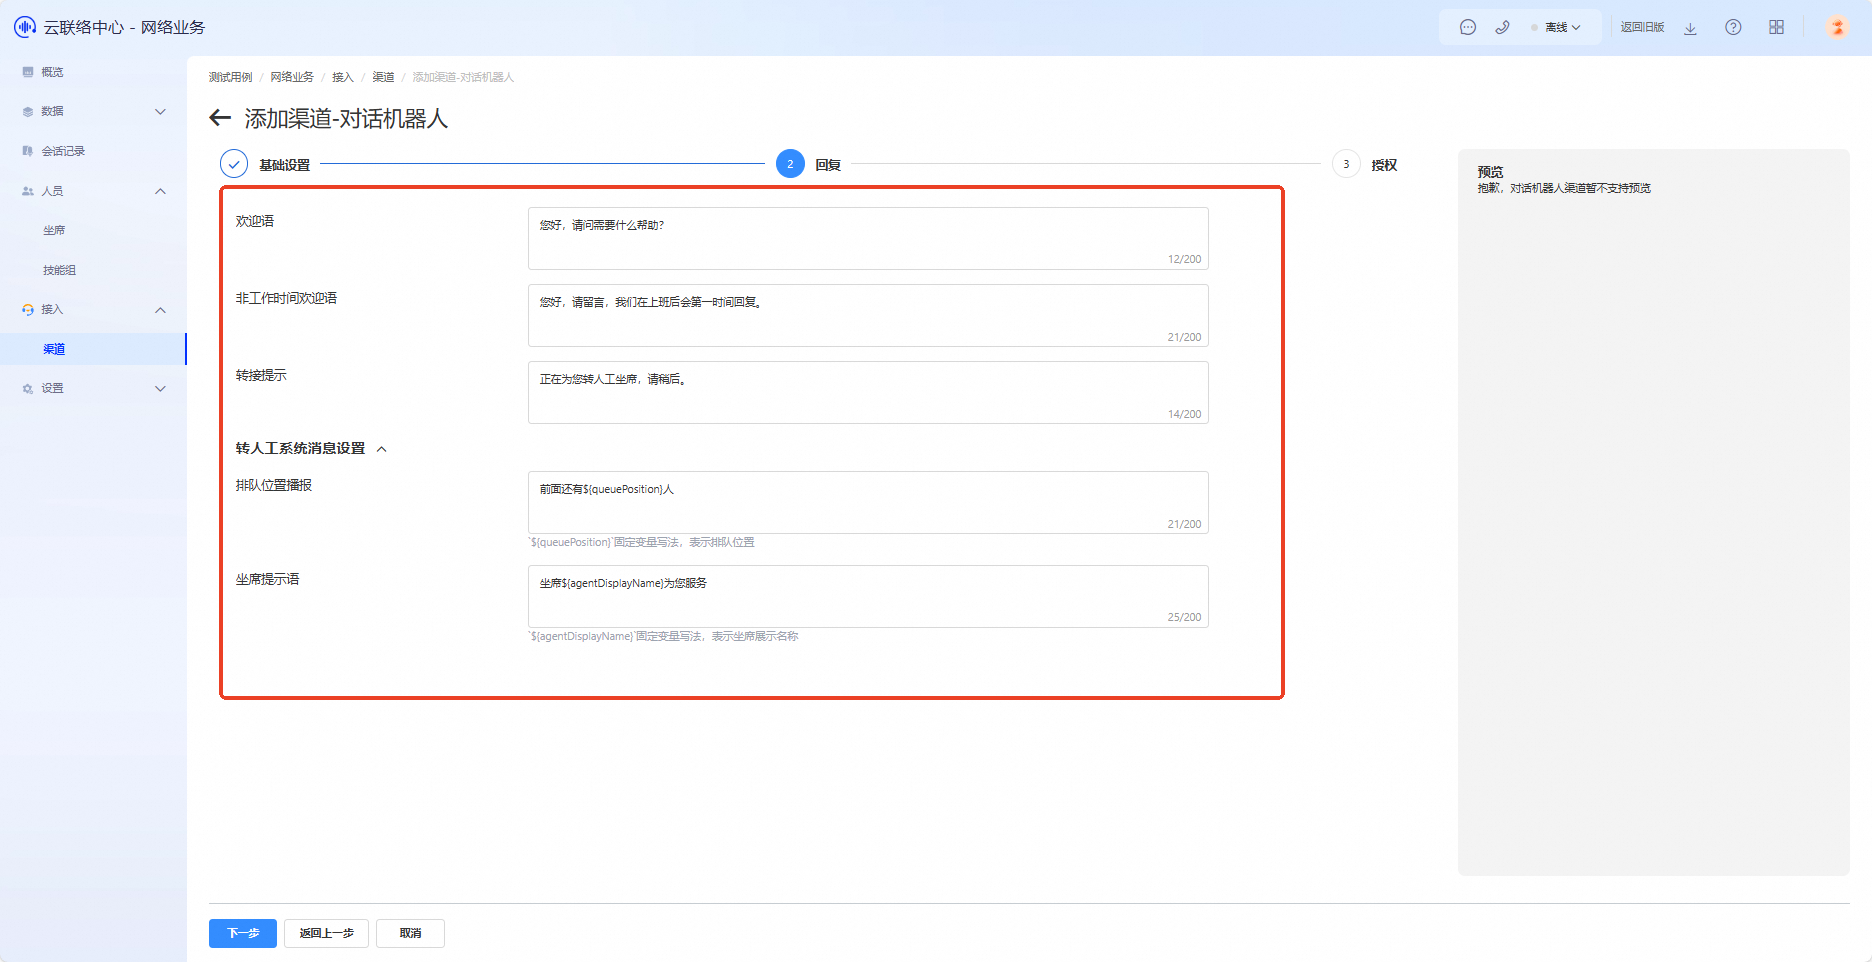Click the step 3 circle

[1346, 164]
